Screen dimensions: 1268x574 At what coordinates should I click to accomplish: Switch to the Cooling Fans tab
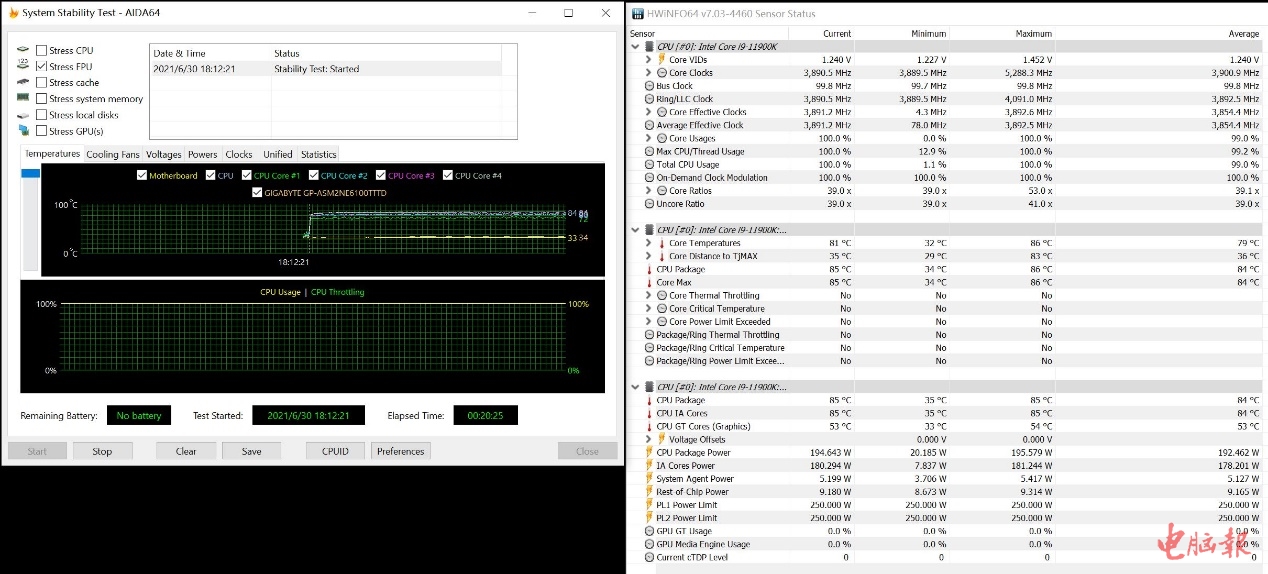[112, 154]
